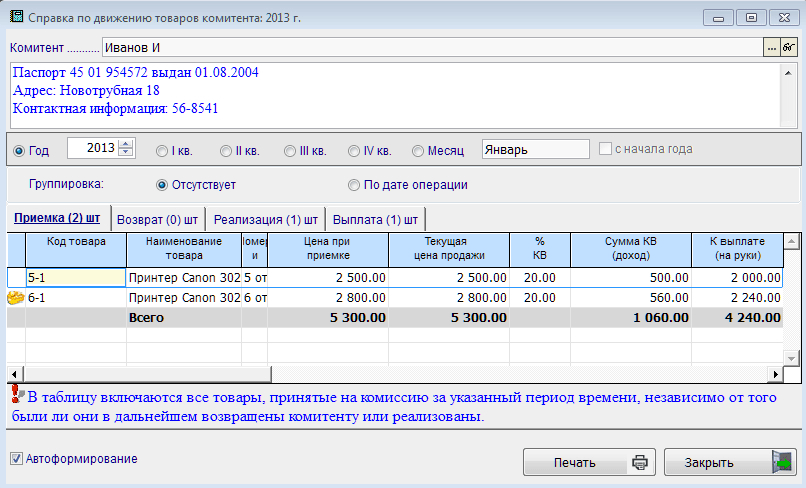806x488 pixels.
Task: Switch to the Приемка (2) шт tab
Action: [x=57, y=218]
